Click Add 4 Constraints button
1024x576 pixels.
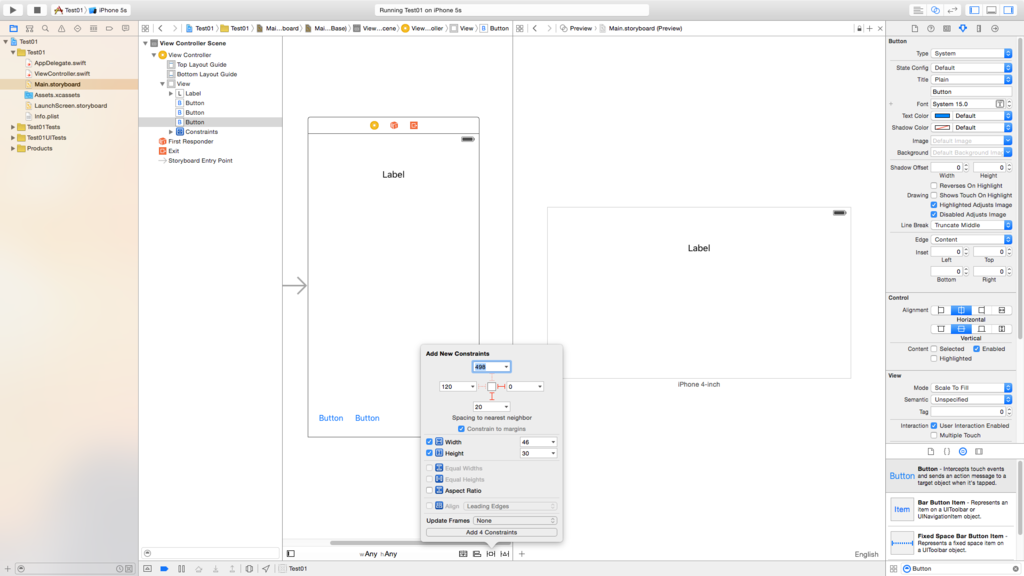point(492,532)
